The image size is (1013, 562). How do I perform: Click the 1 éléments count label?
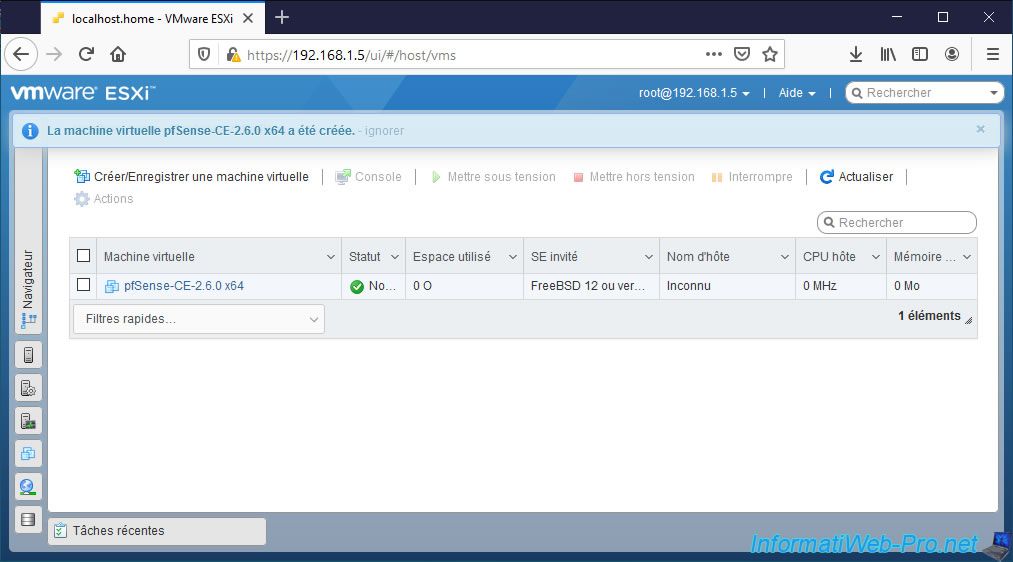click(x=929, y=316)
